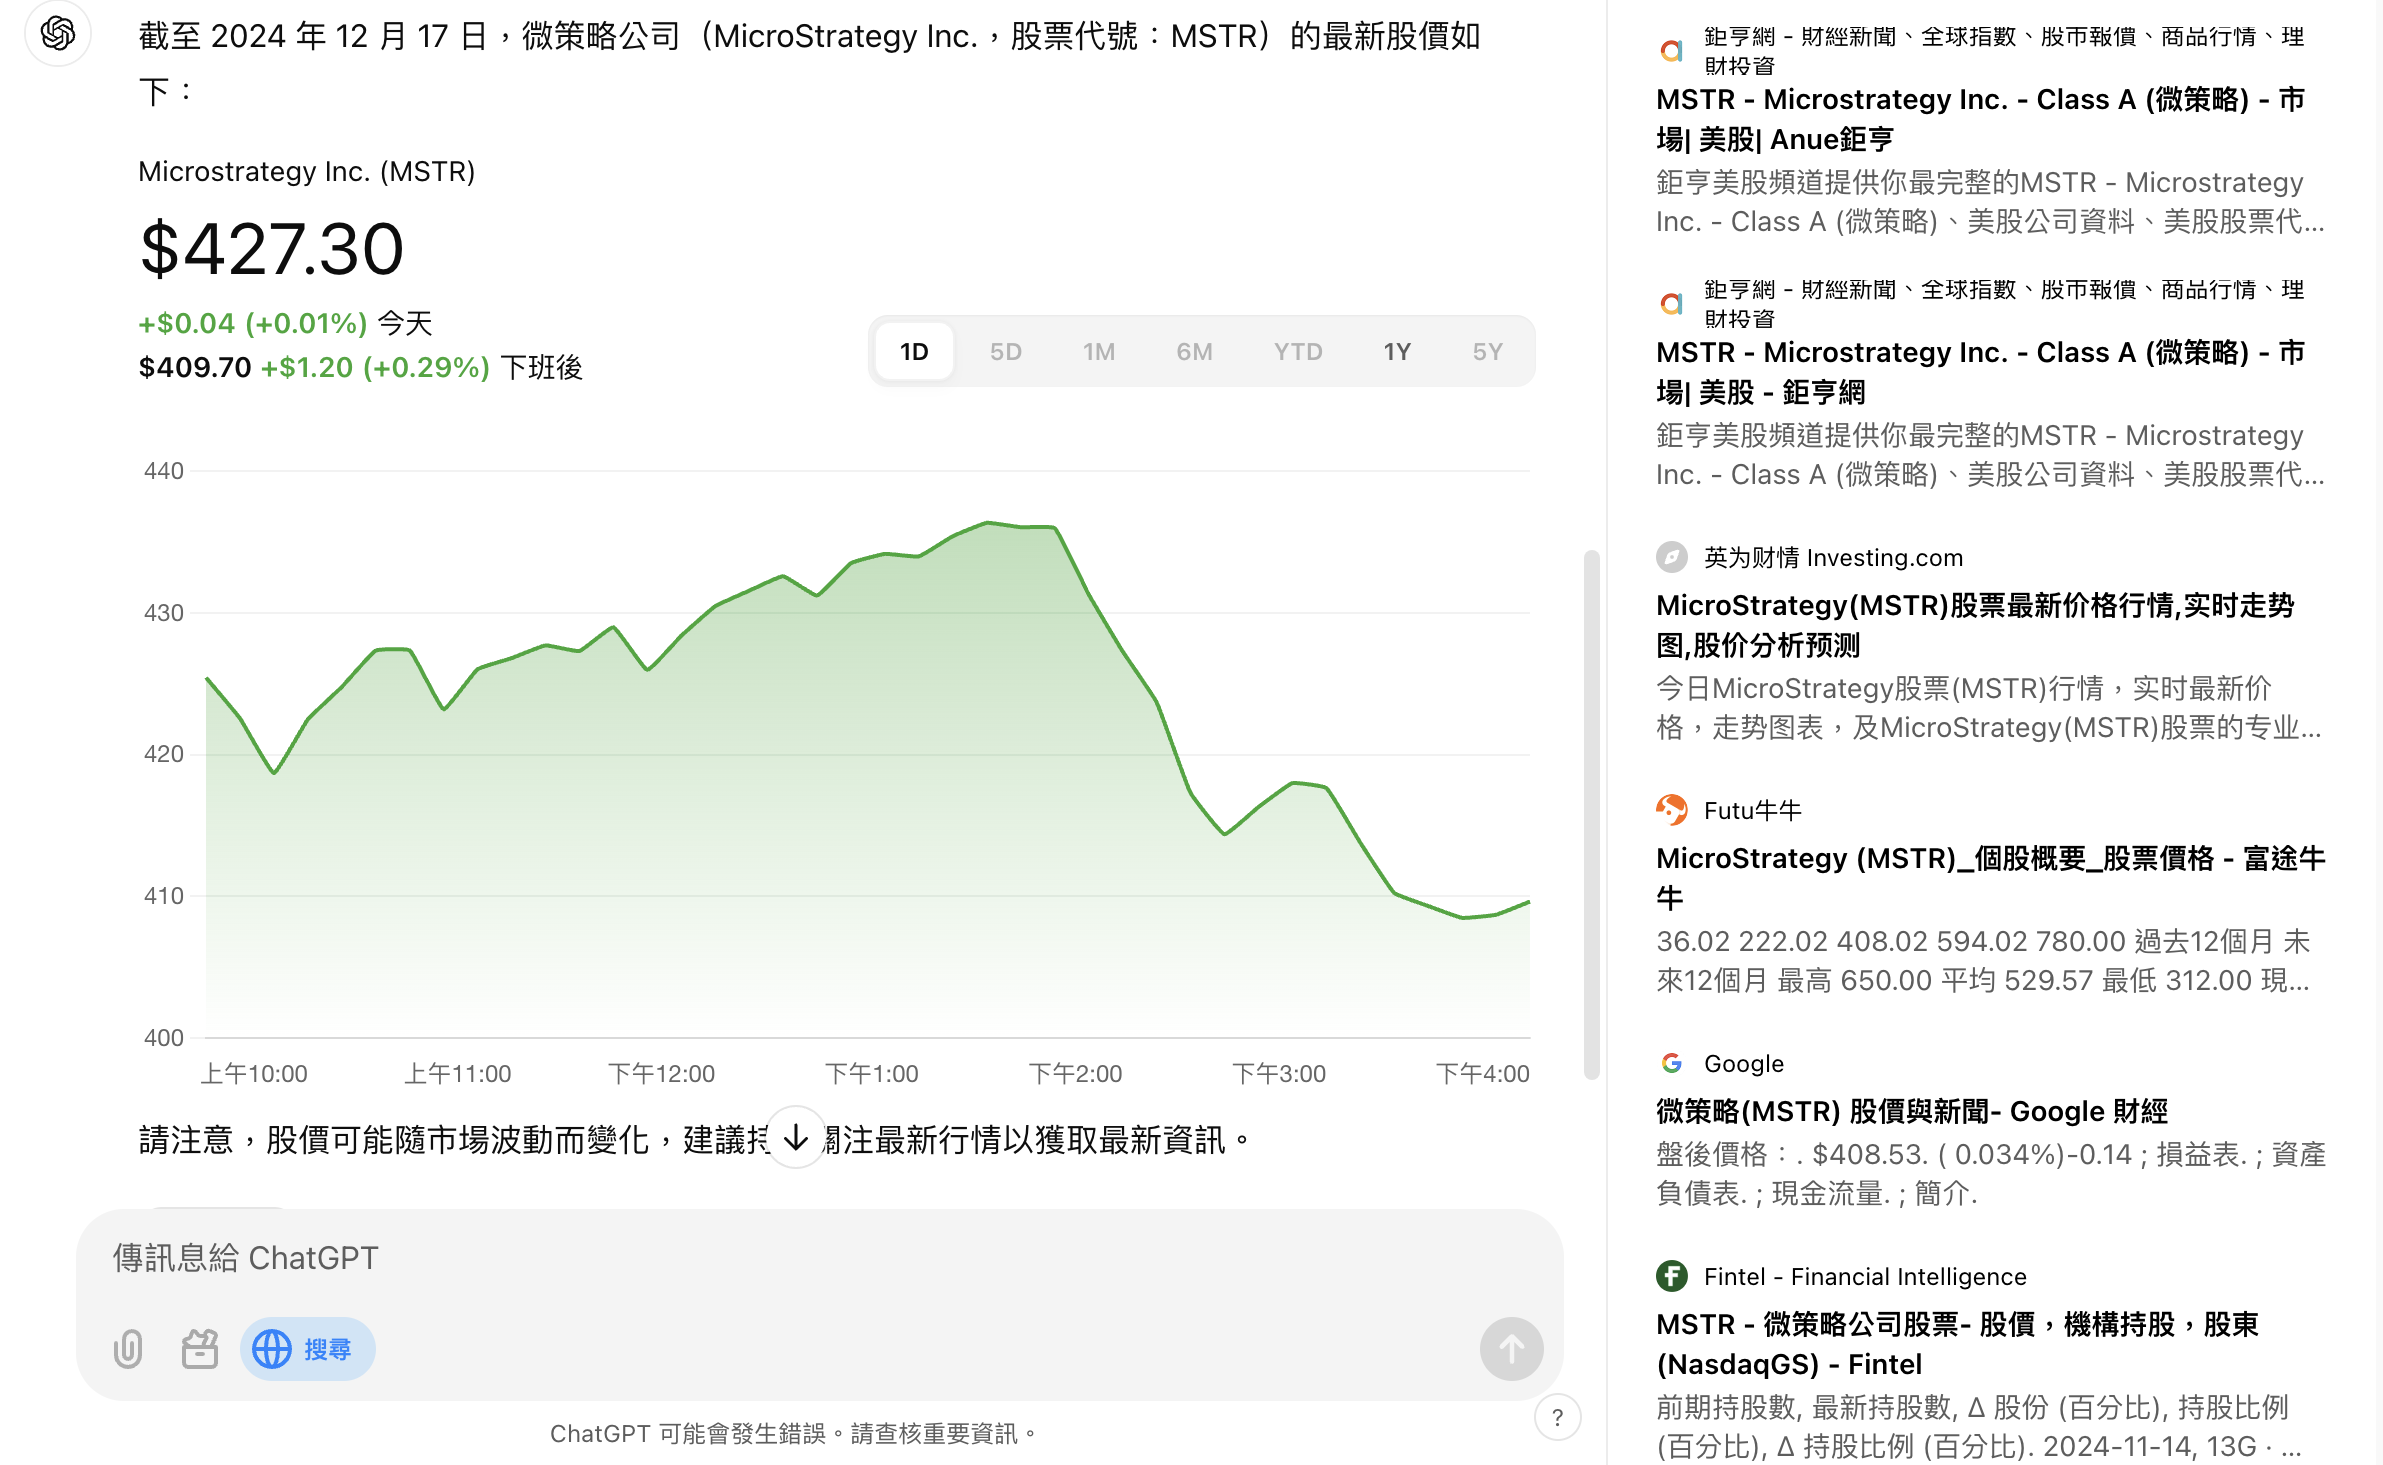
Task: Toggle the 搜尋 web search button
Action: click(308, 1349)
